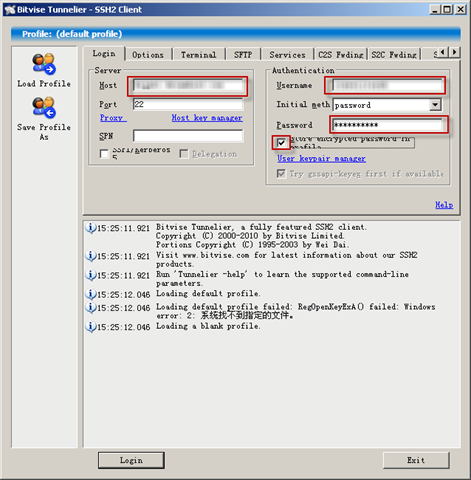Open the Proxy link
Image resolution: width=471 pixels, height=480 pixels.
(x=113, y=118)
